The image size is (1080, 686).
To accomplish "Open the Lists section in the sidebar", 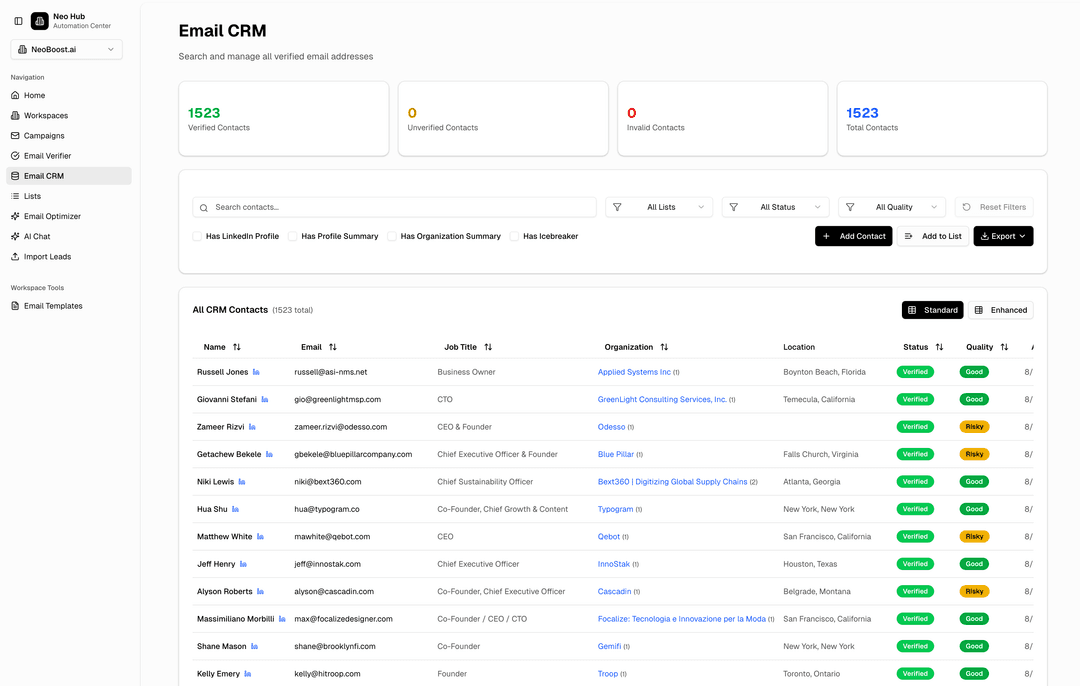I will 33,196.
